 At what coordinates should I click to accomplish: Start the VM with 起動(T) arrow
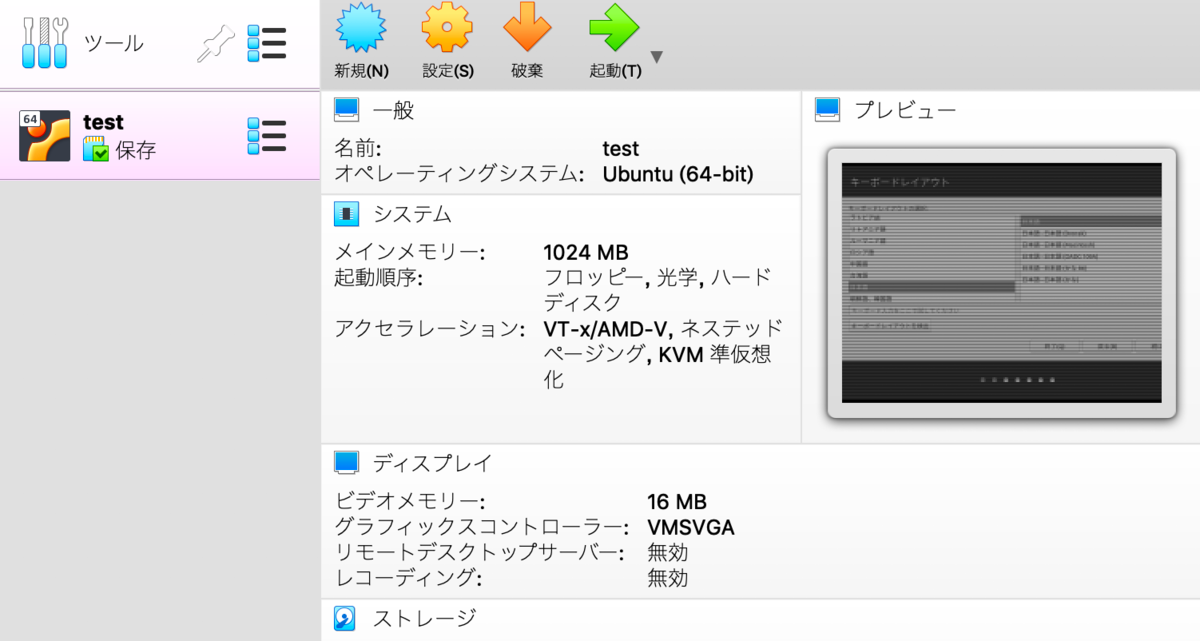click(614, 28)
